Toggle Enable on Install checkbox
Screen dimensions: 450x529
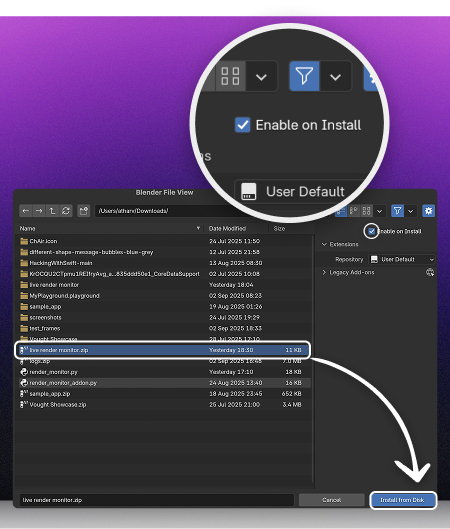(x=371, y=231)
